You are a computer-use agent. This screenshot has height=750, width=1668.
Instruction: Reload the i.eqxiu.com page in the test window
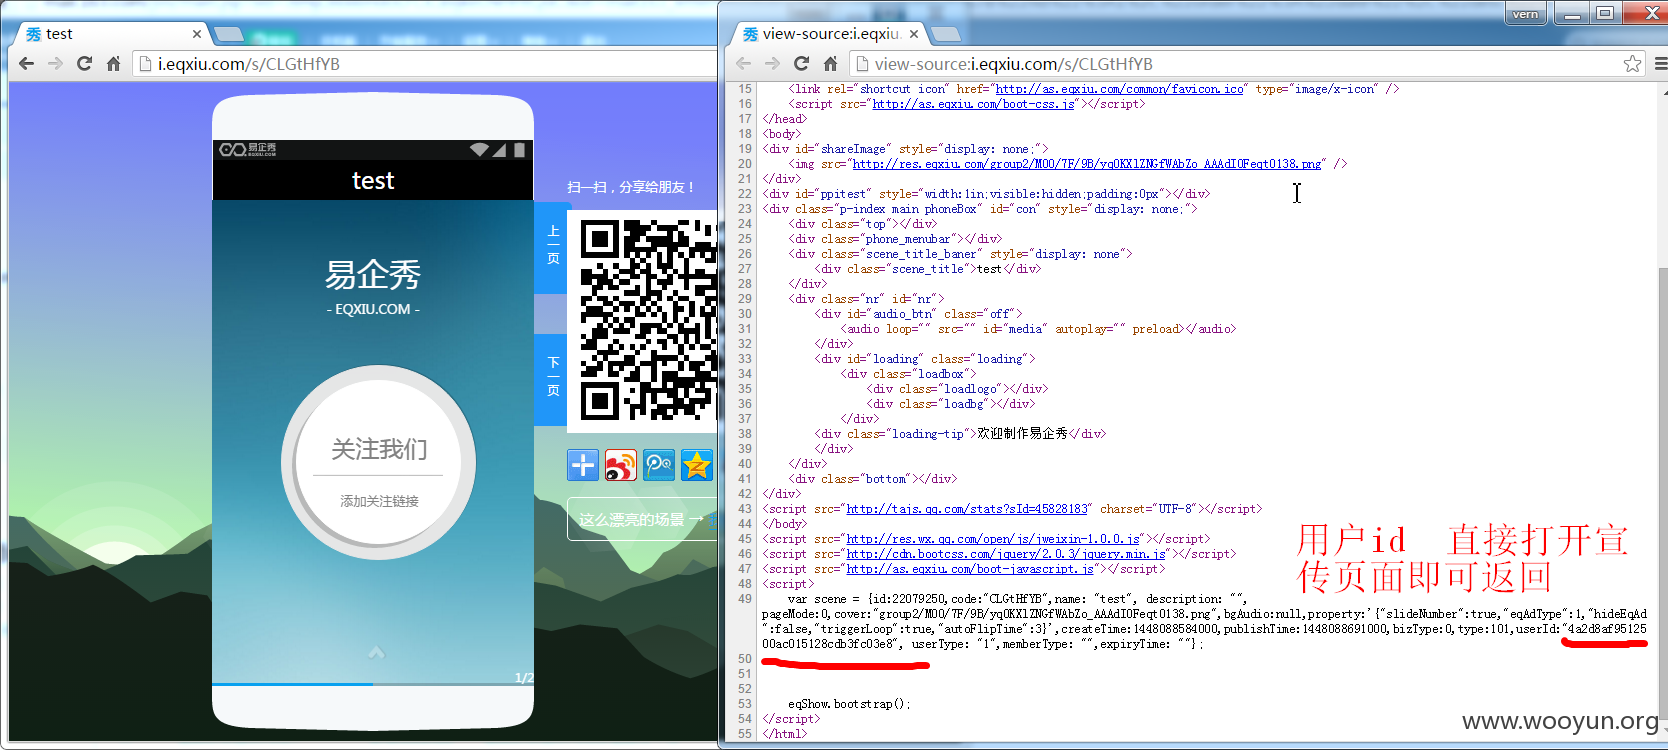(x=85, y=63)
